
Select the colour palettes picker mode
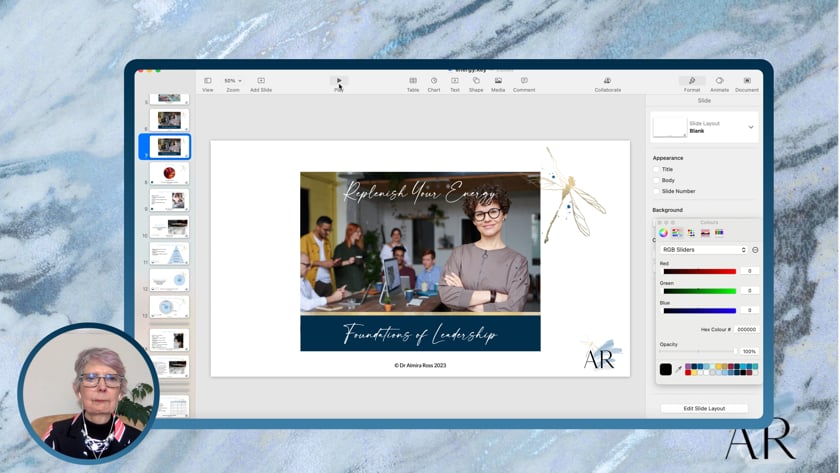pyautogui.click(x=691, y=232)
